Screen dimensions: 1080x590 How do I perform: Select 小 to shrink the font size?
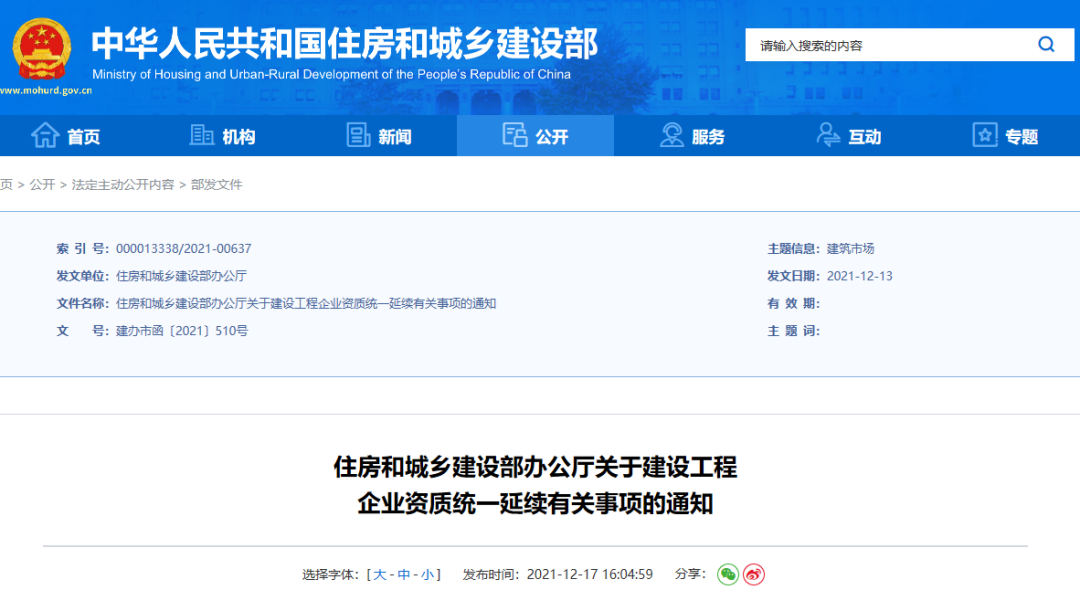[426, 575]
